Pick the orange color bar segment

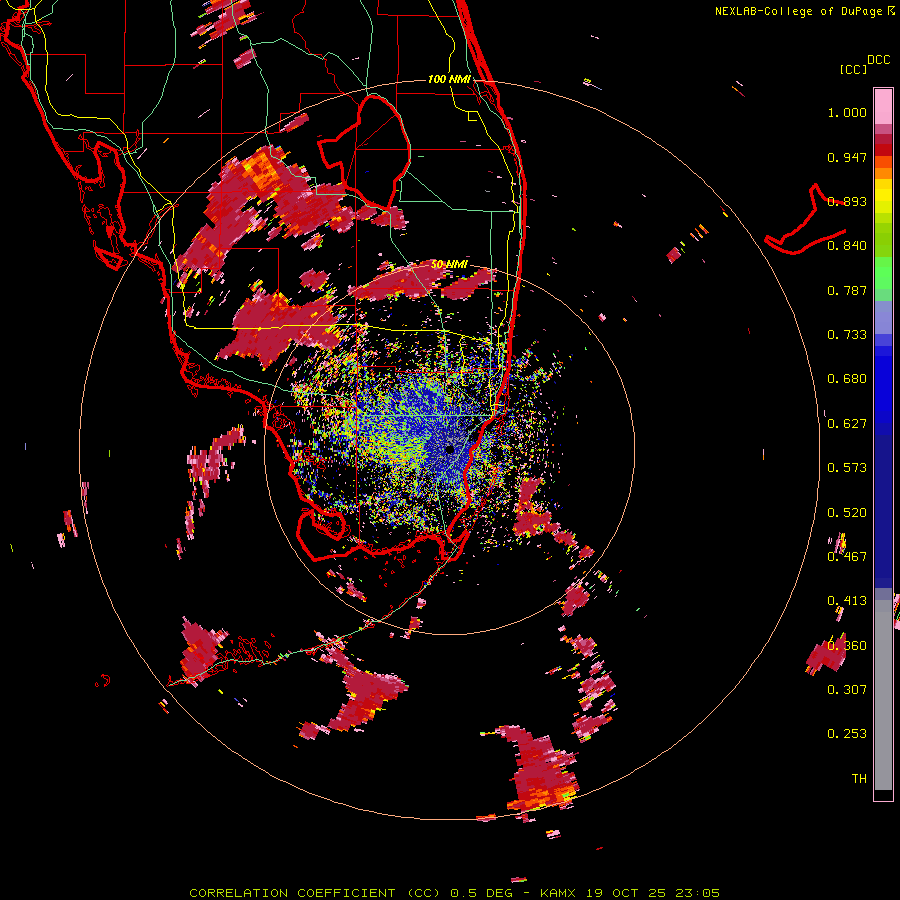pyautogui.click(x=883, y=173)
